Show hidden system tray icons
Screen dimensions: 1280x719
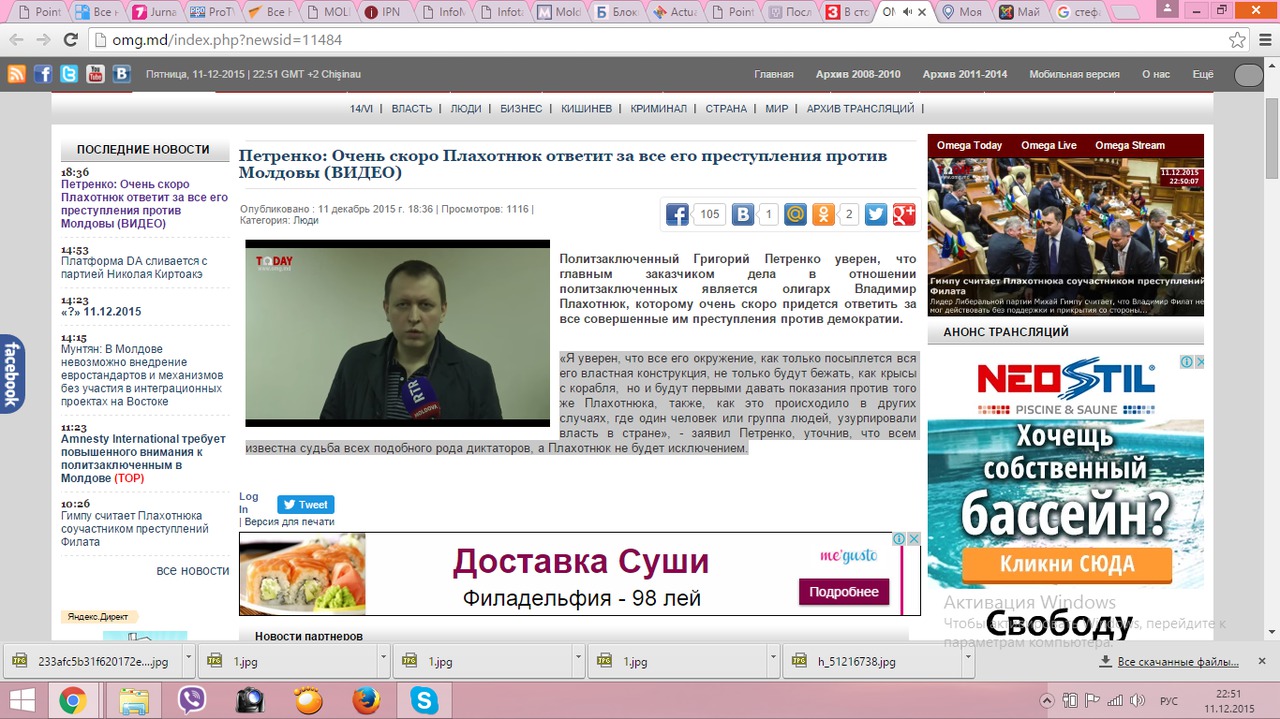[1047, 701]
